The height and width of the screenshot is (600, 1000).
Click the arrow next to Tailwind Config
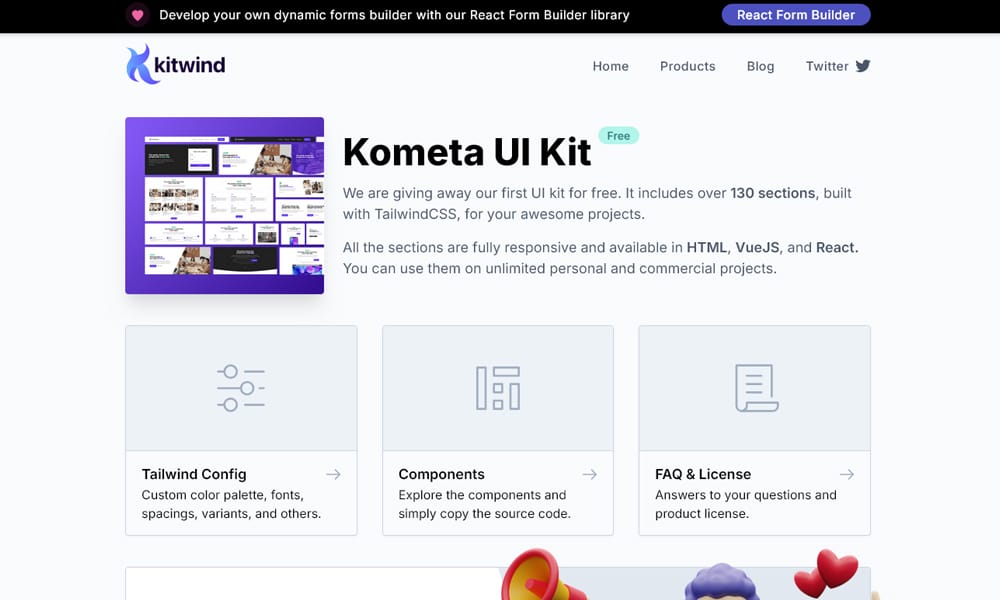pos(334,474)
